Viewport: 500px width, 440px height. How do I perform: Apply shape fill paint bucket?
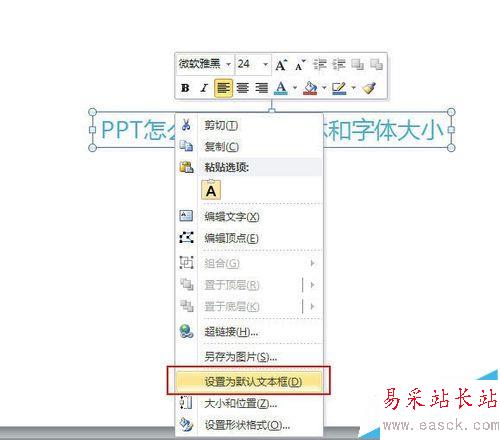coord(310,88)
